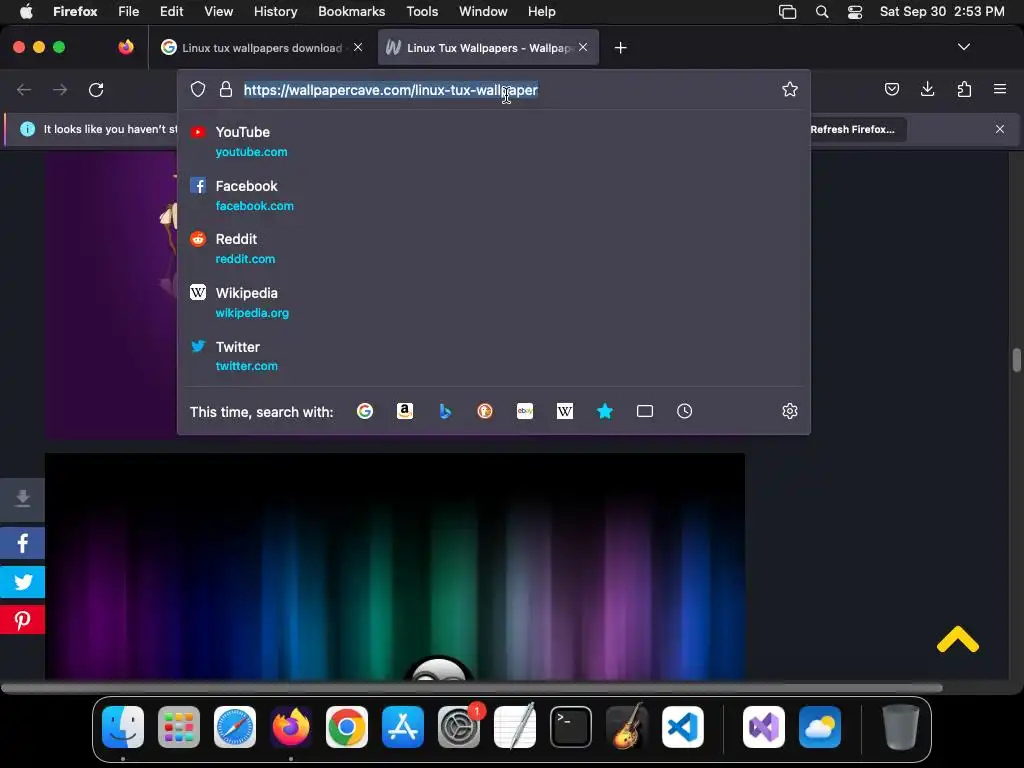Open the Firefox application hamburger menu
The width and height of the screenshot is (1024, 768).
coord(1000,89)
